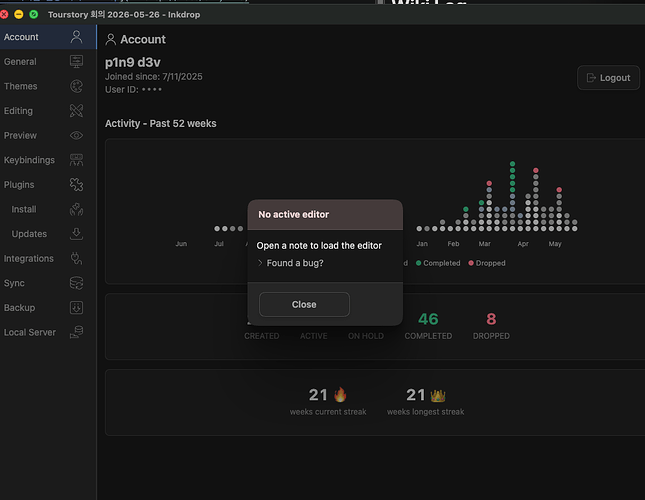
Task: Open the Sync settings
Action: pos(48,283)
